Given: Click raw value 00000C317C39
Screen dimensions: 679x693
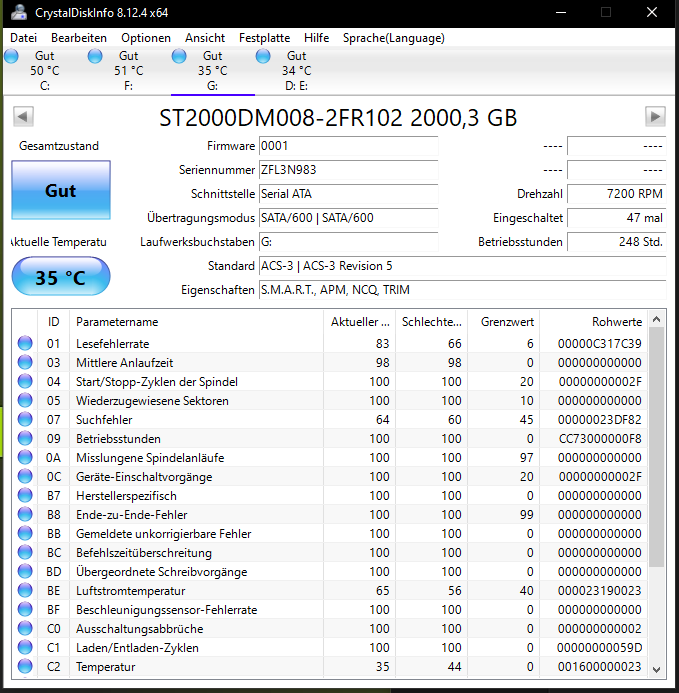Looking at the screenshot, I should pos(599,343).
